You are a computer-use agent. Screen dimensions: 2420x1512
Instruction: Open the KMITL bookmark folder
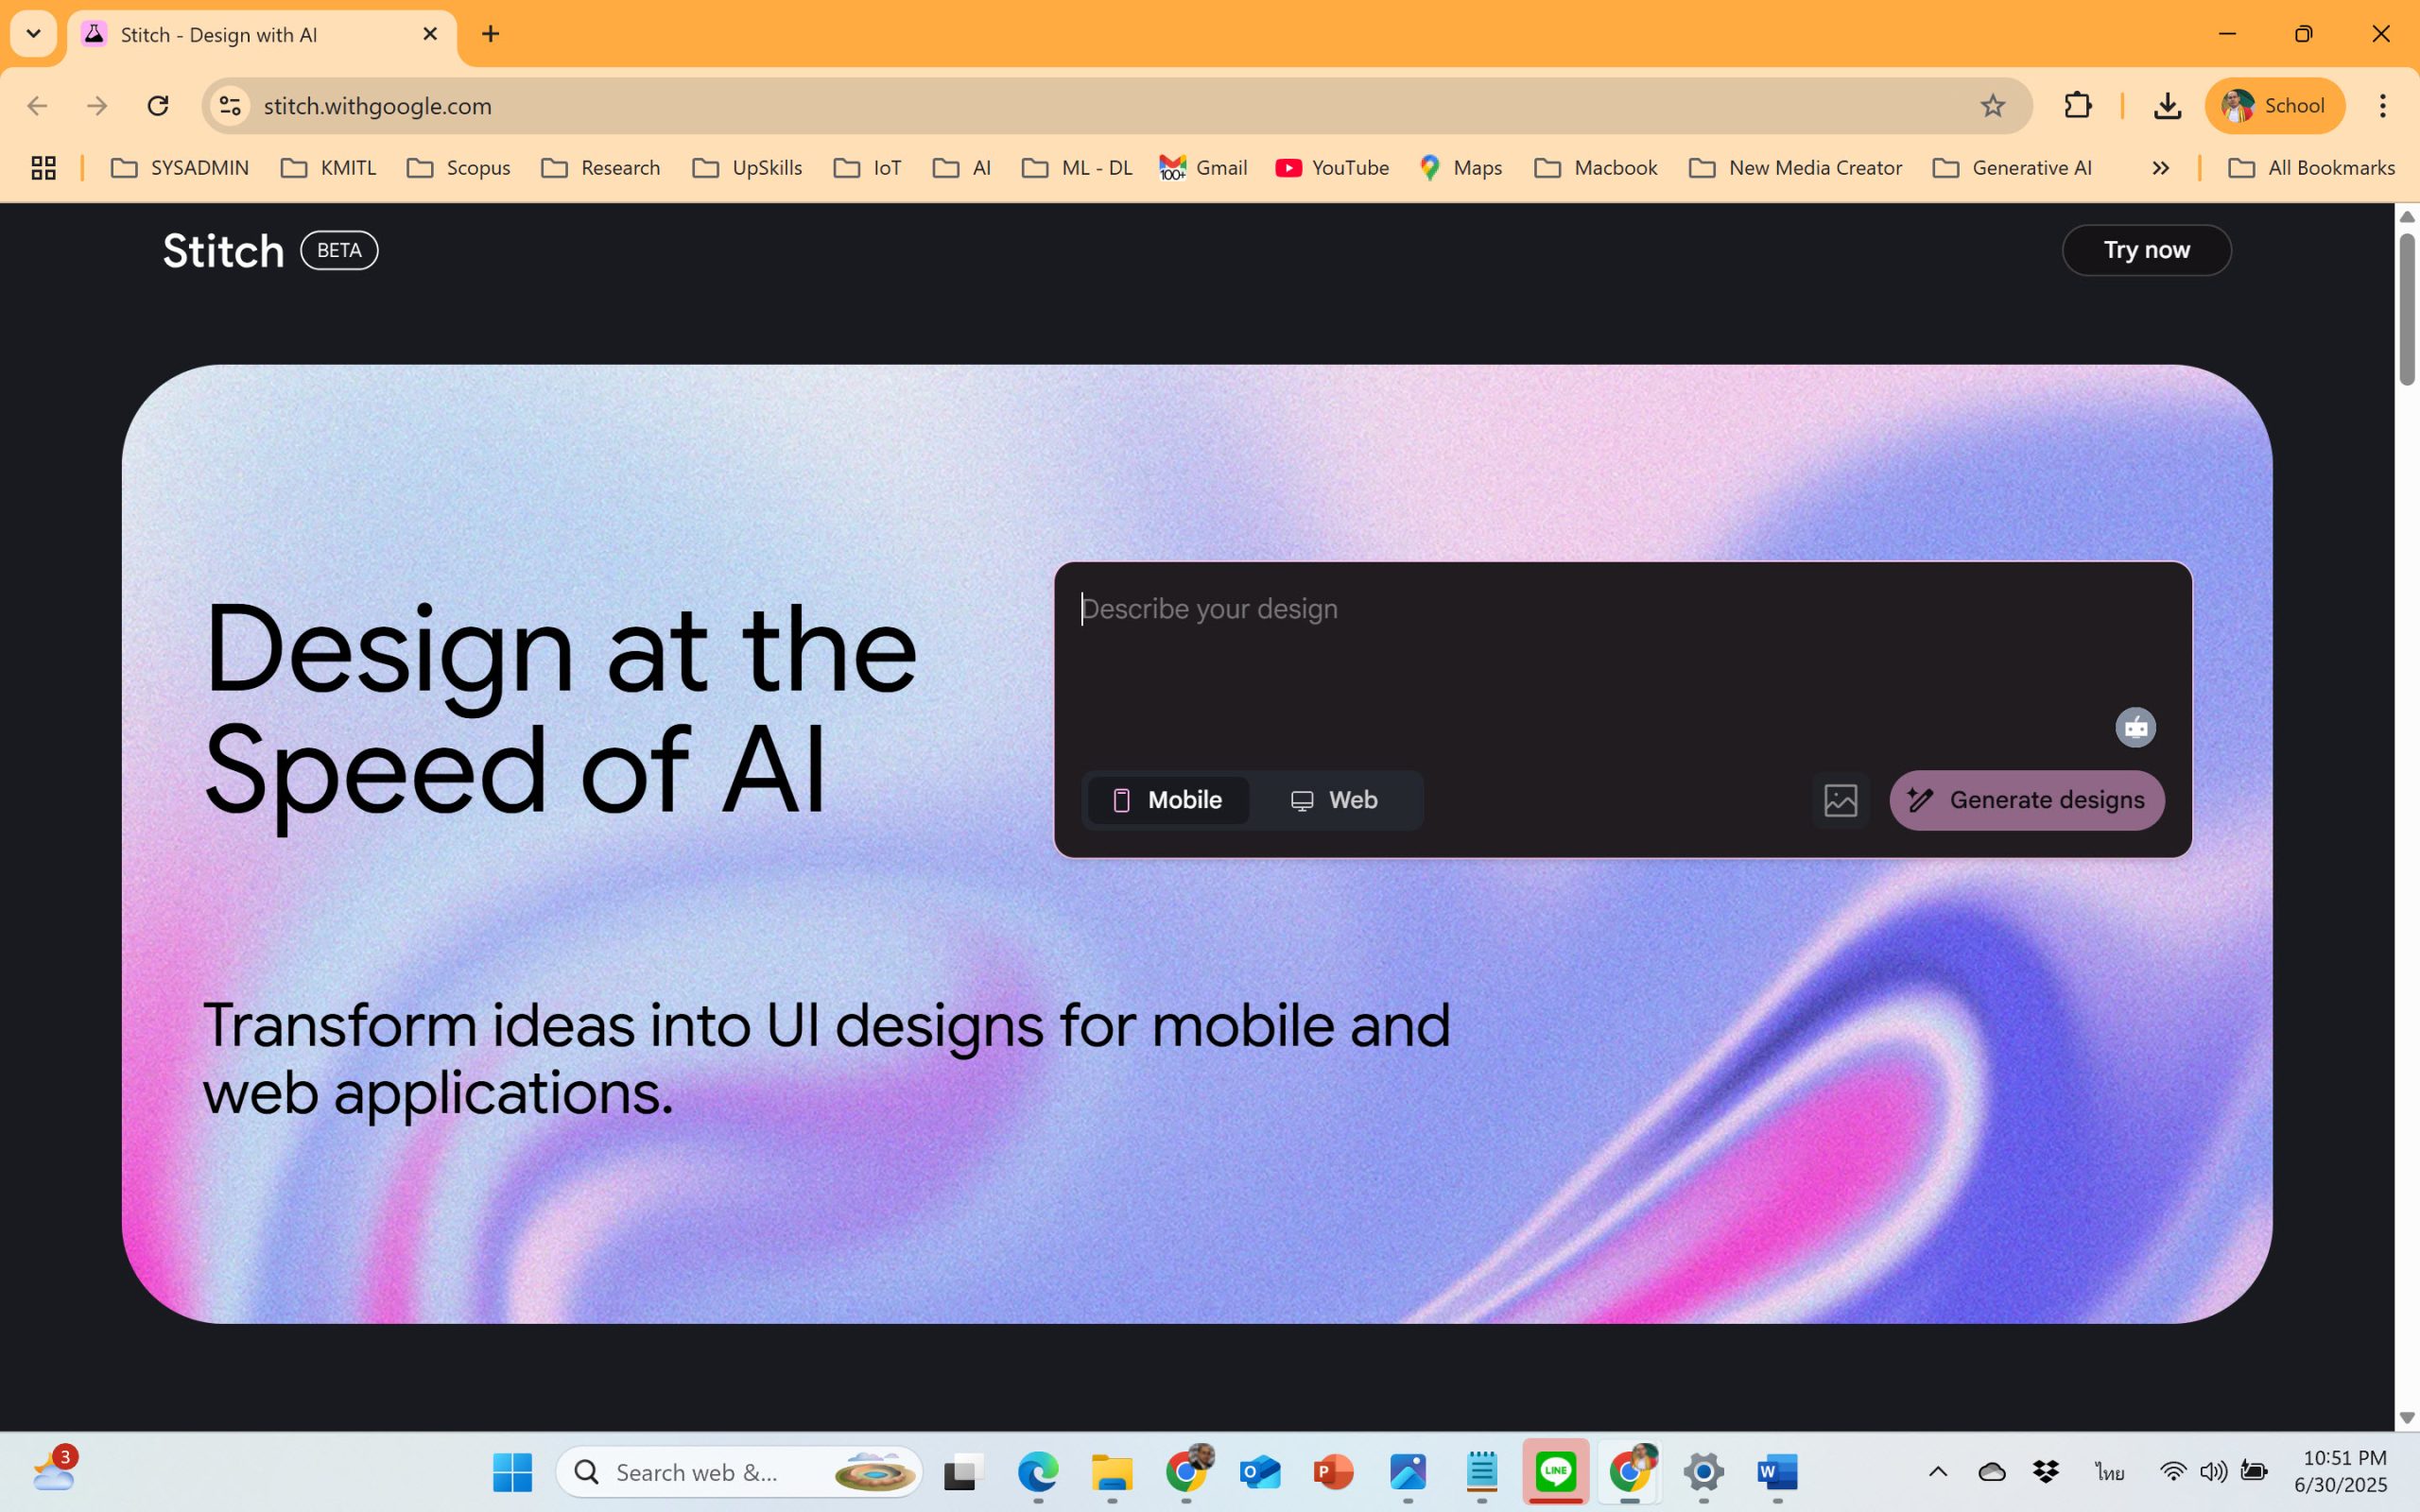(329, 168)
